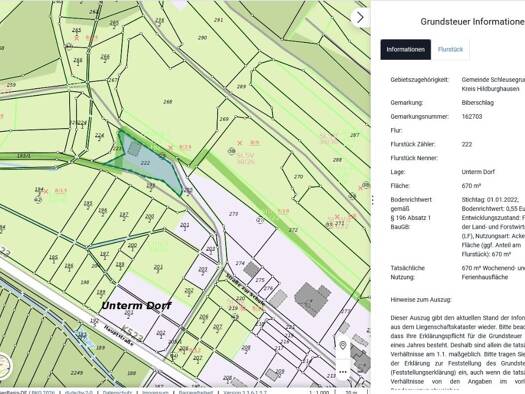Click the panel resize handle dots
The width and height of the screenshot is (525, 394).
click(373, 200)
